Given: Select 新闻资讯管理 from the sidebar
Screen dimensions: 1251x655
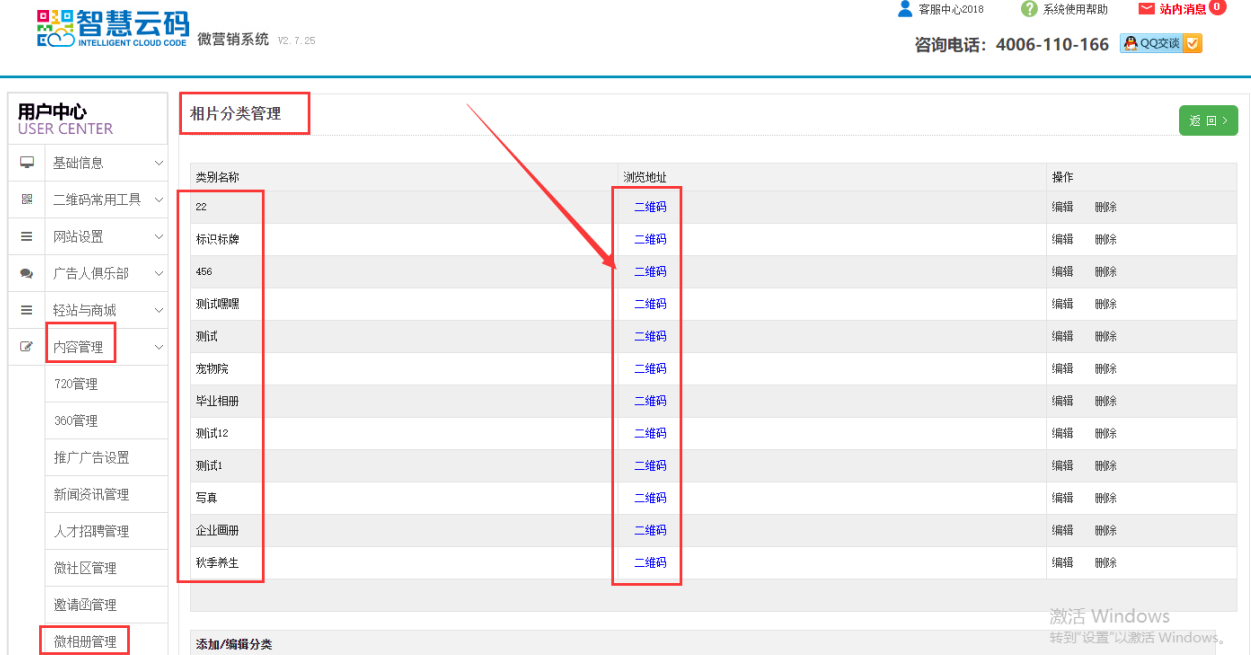Looking at the screenshot, I should pos(91,494).
